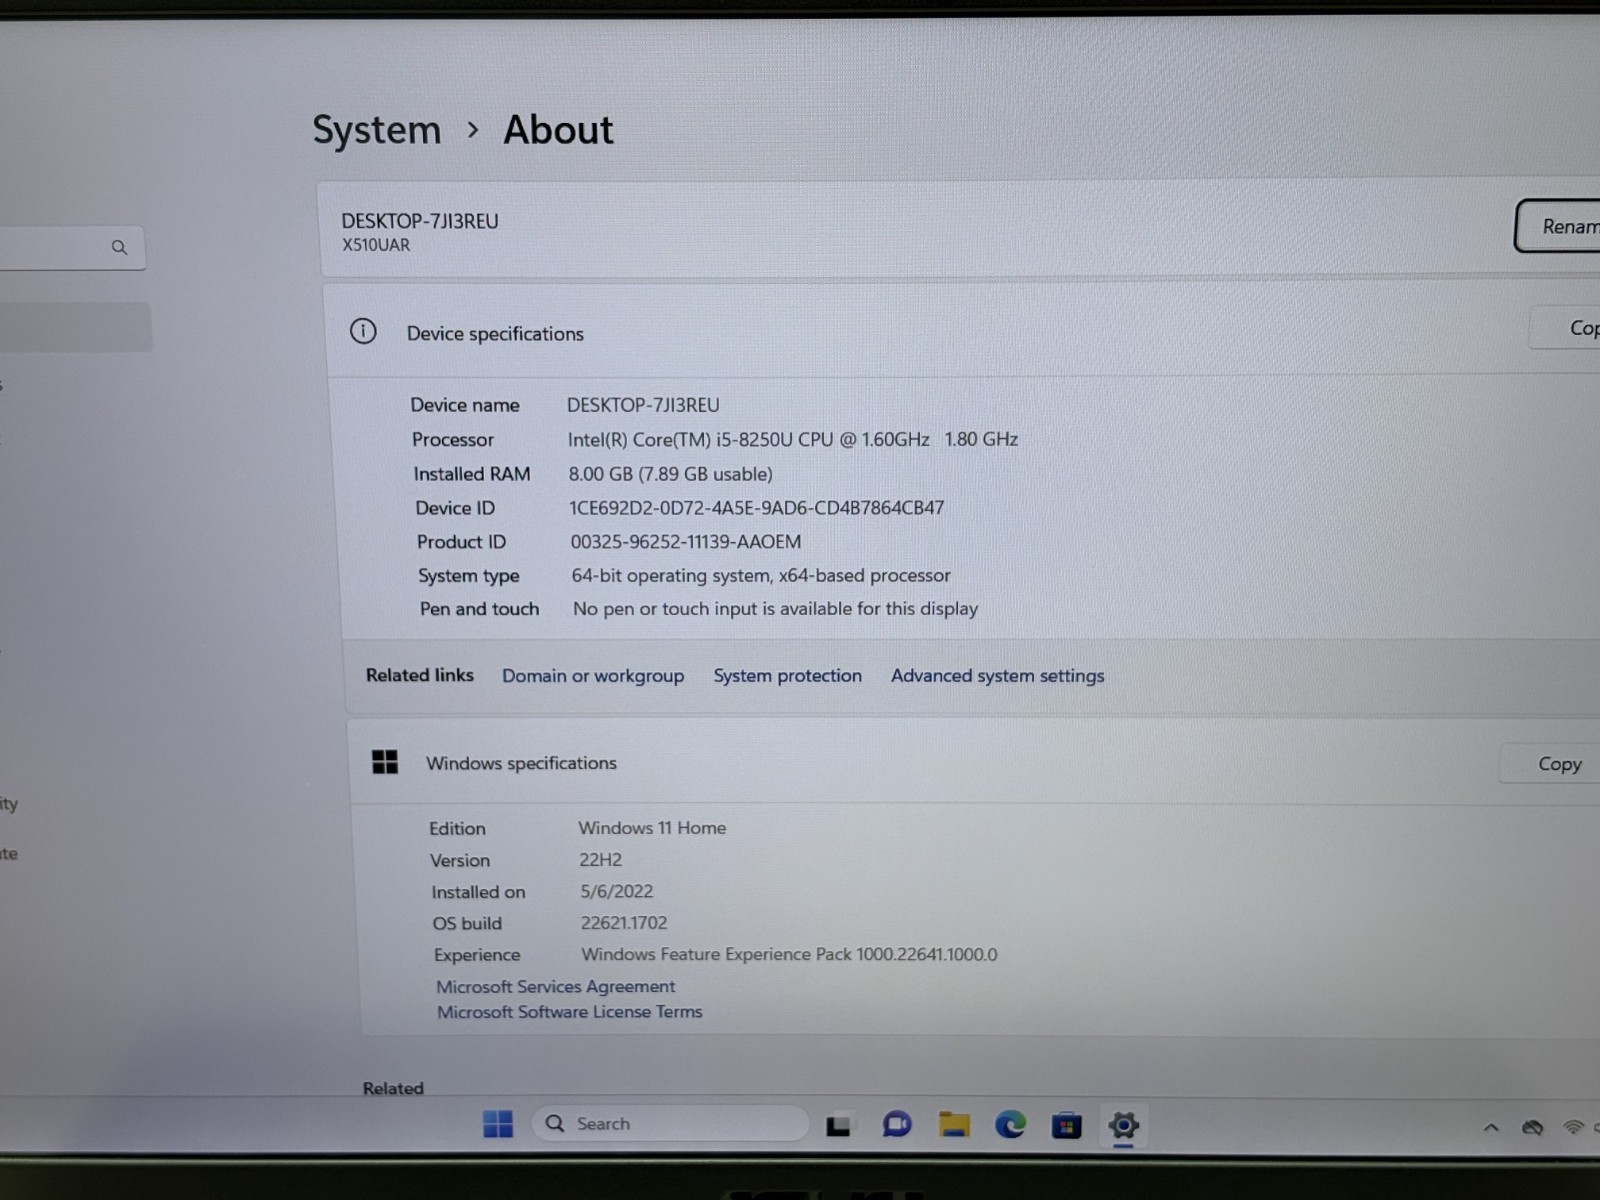Select the 8.00 GB installed RAM value
Viewport: 1600px width, 1200px height.
tap(670, 474)
